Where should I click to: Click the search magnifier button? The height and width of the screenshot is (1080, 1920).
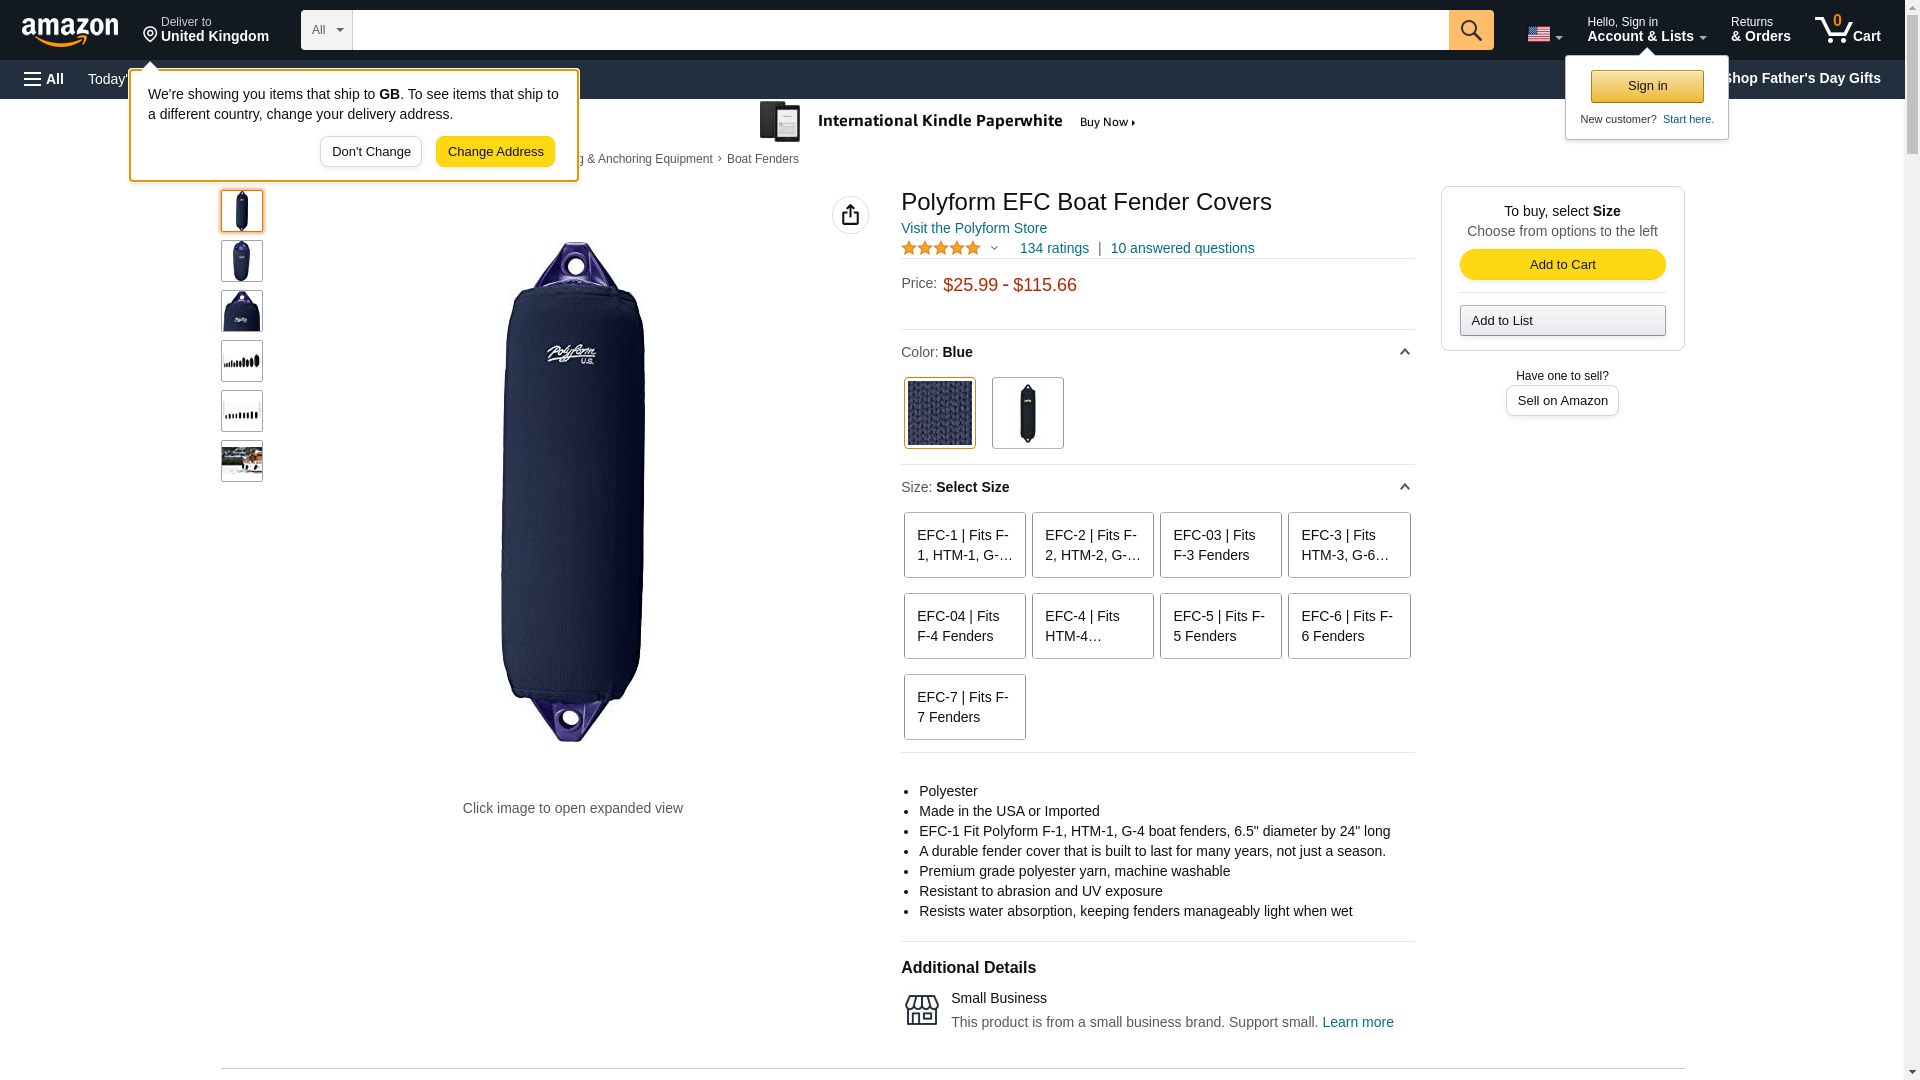pyautogui.click(x=1470, y=30)
